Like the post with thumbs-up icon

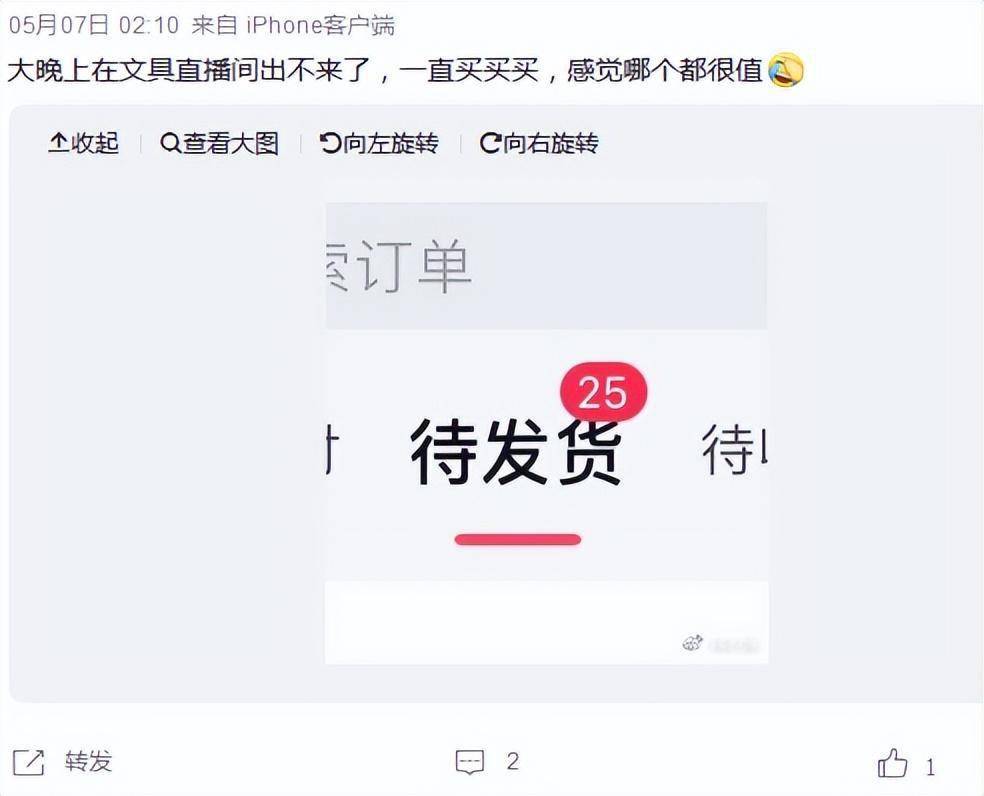[x=892, y=763]
